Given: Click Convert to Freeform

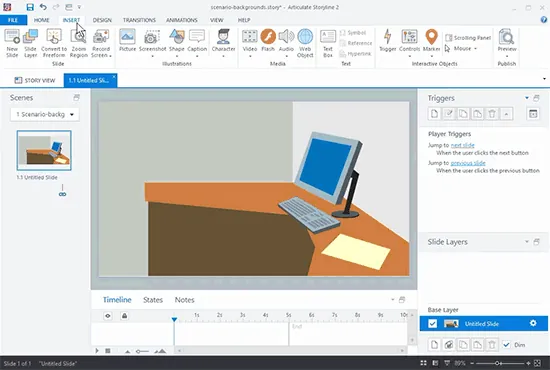Looking at the screenshot, I should (54, 43).
